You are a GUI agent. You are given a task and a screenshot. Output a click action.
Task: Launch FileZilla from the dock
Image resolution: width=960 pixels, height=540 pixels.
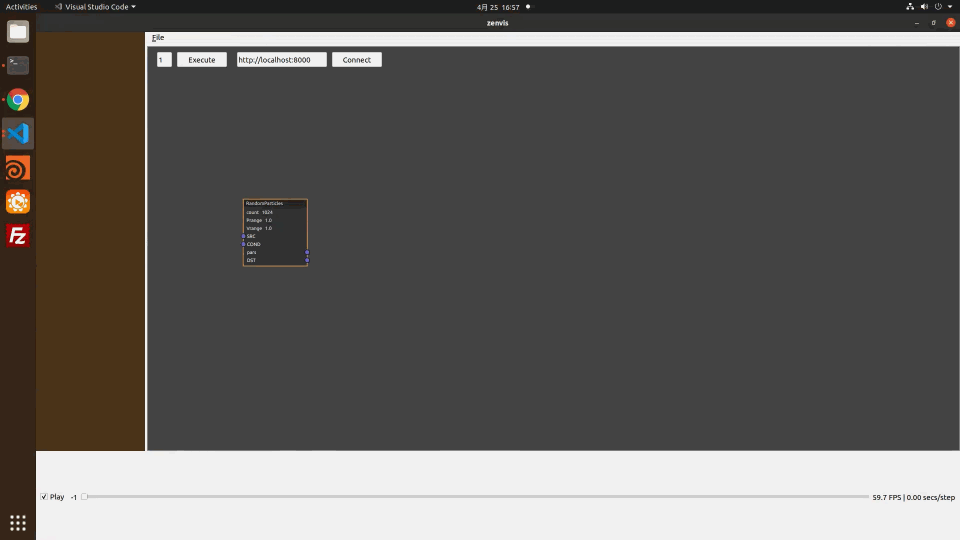tap(18, 236)
